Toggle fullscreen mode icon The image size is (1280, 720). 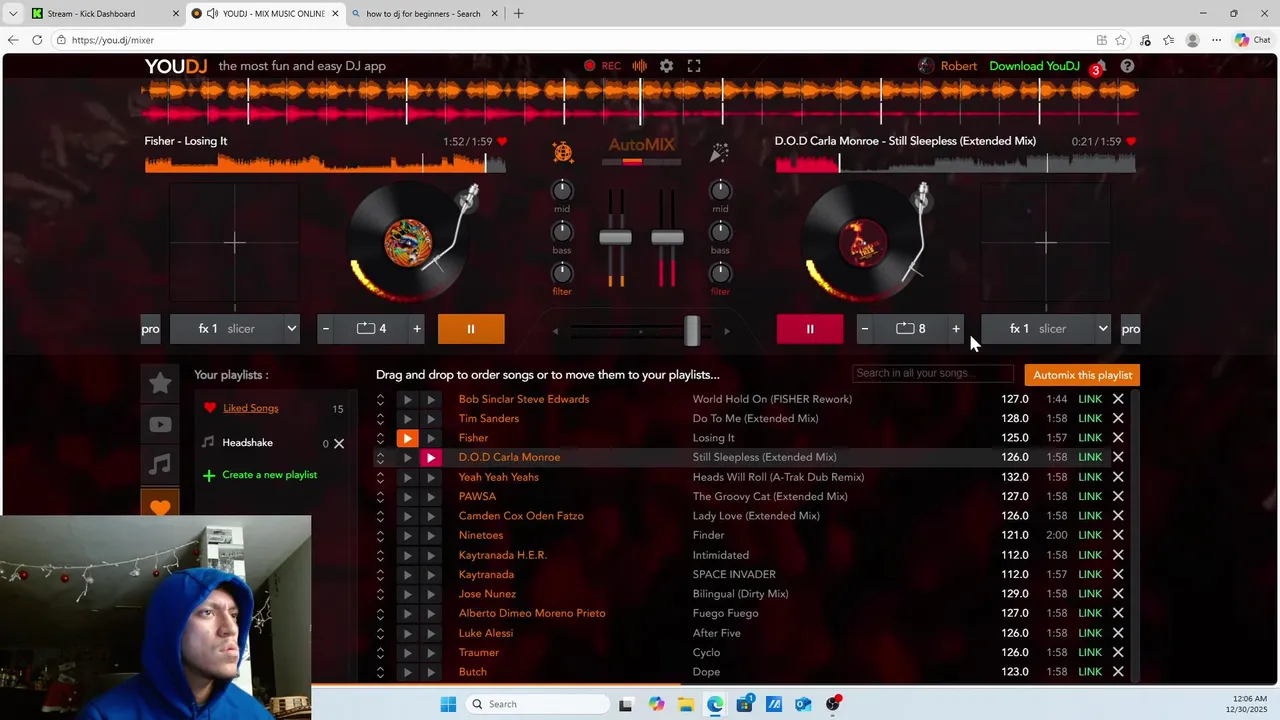(694, 66)
